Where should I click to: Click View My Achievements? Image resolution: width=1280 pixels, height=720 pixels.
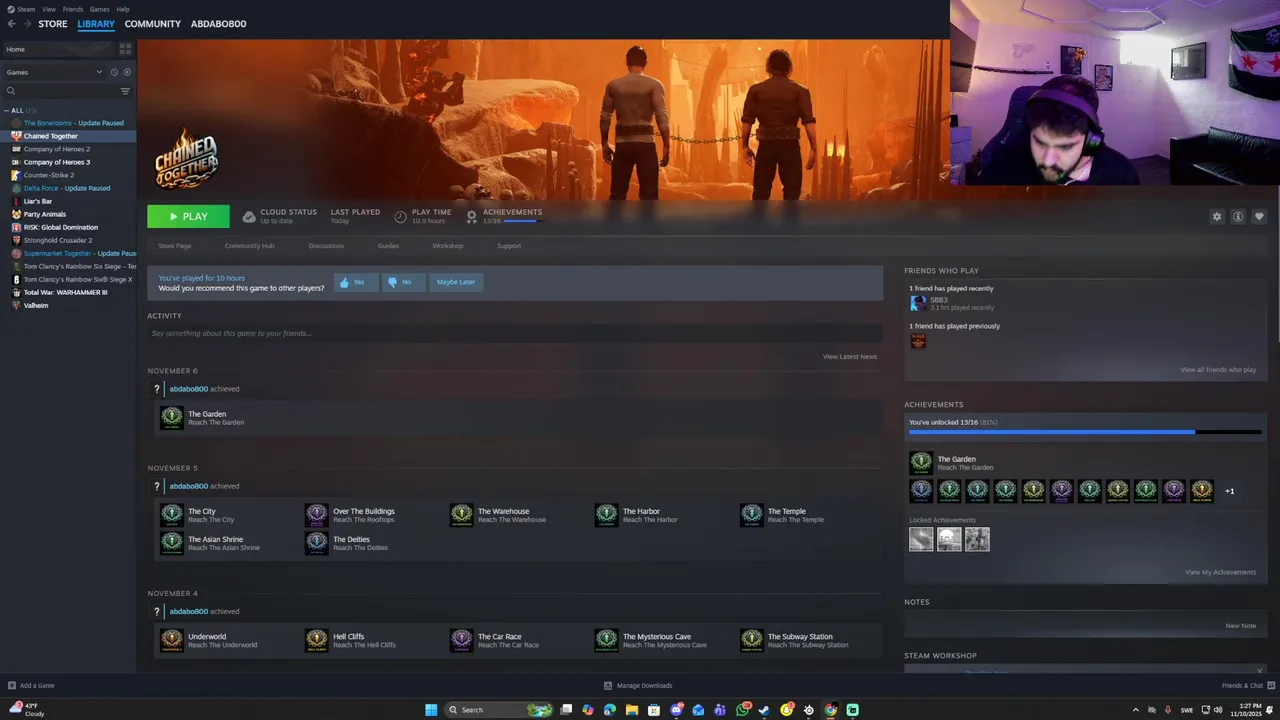[x=1220, y=573]
